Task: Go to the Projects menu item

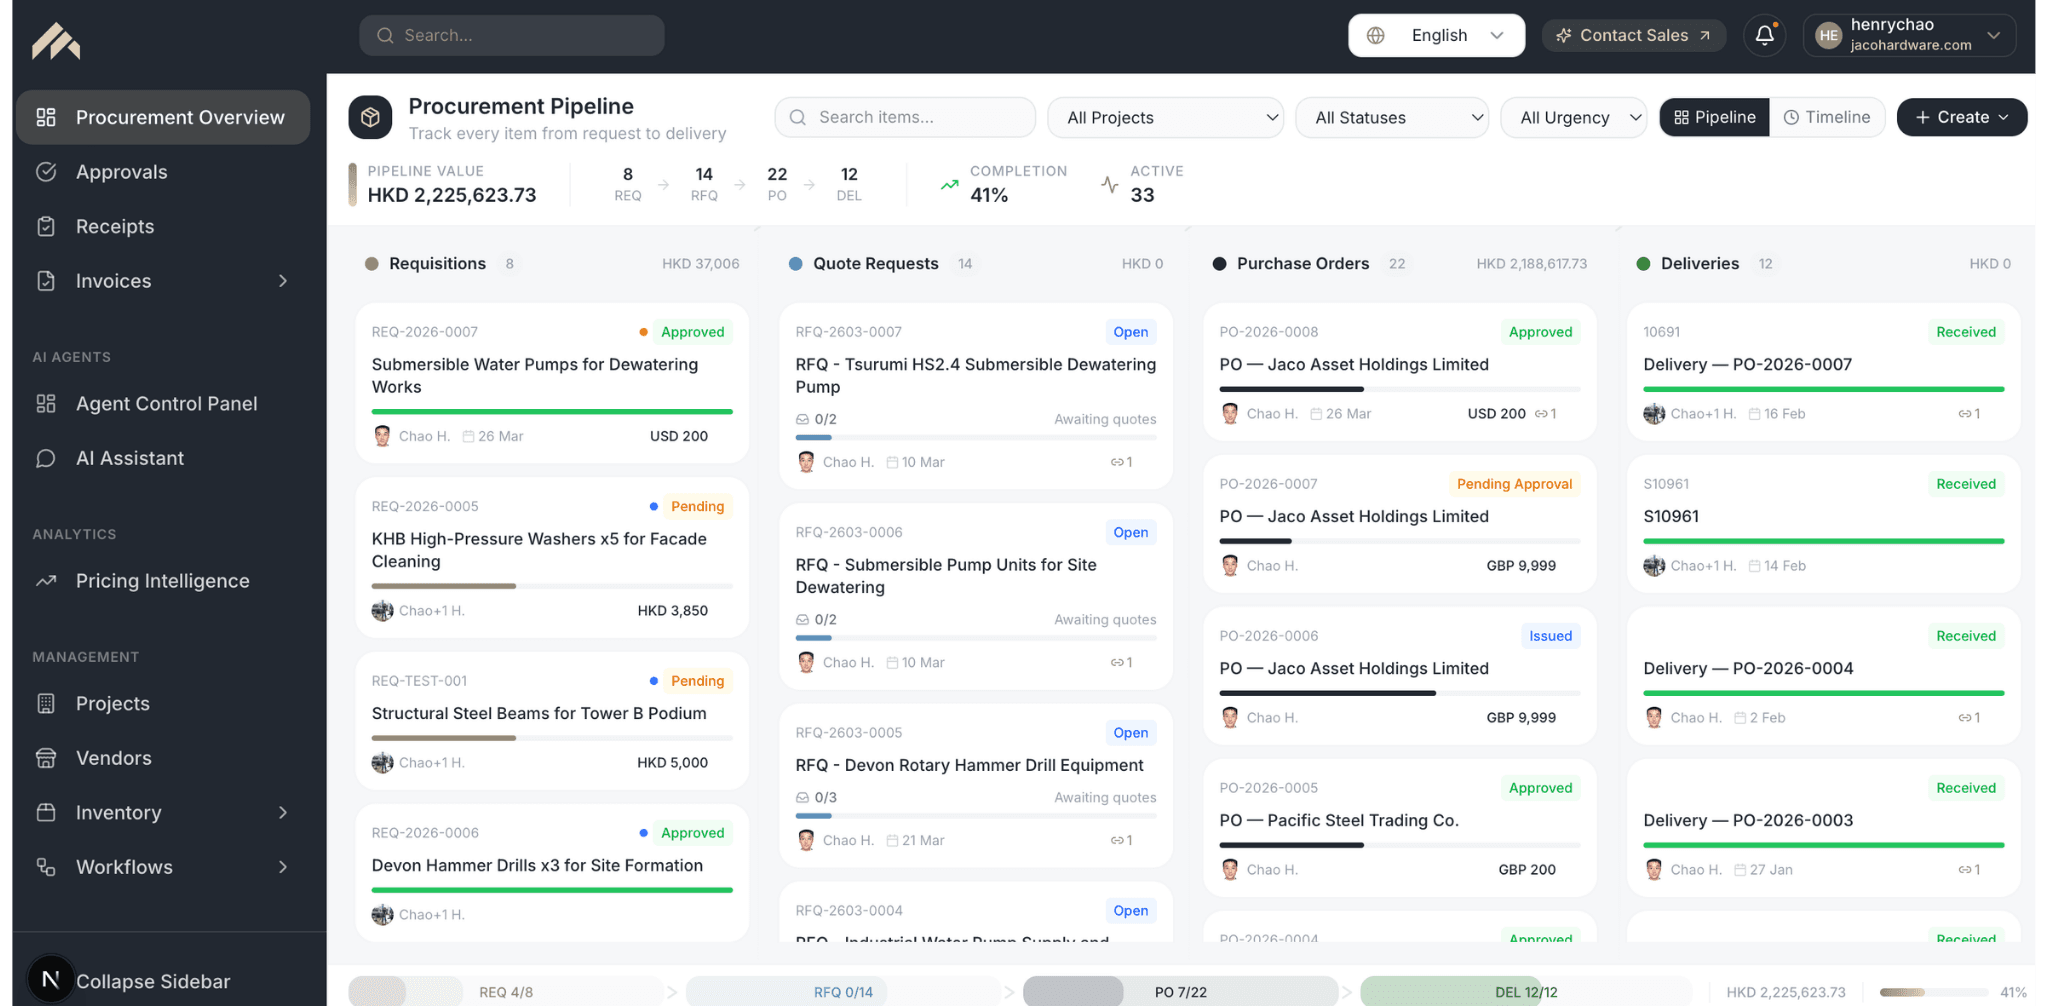Action: pos(163,704)
